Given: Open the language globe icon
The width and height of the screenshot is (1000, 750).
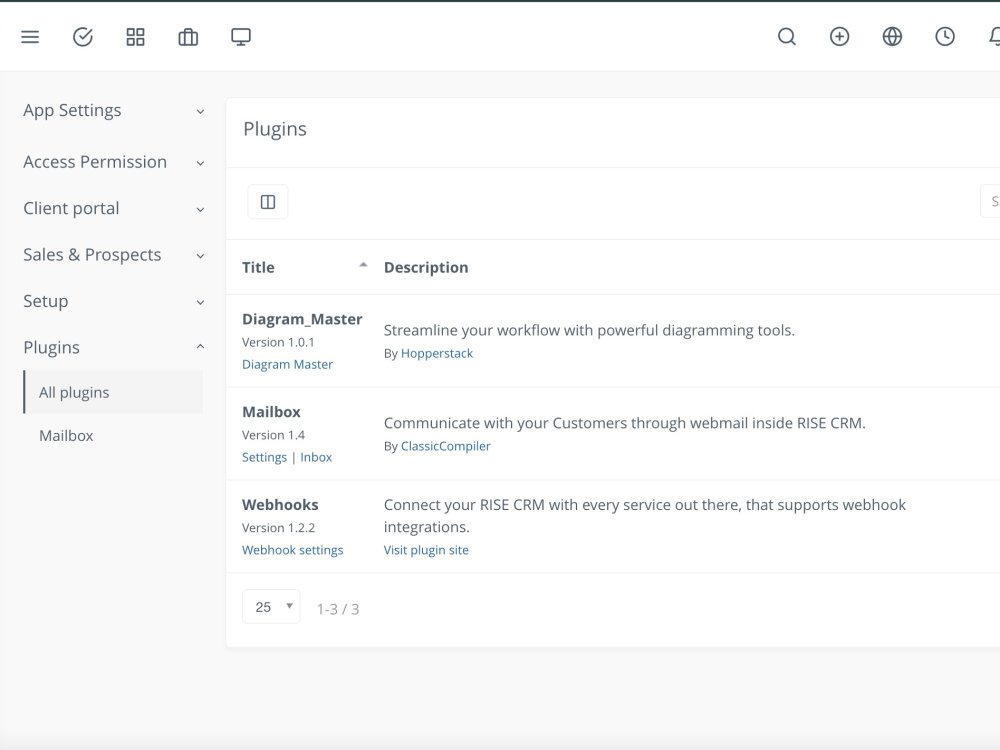Looking at the screenshot, I should click(x=892, y=37).
